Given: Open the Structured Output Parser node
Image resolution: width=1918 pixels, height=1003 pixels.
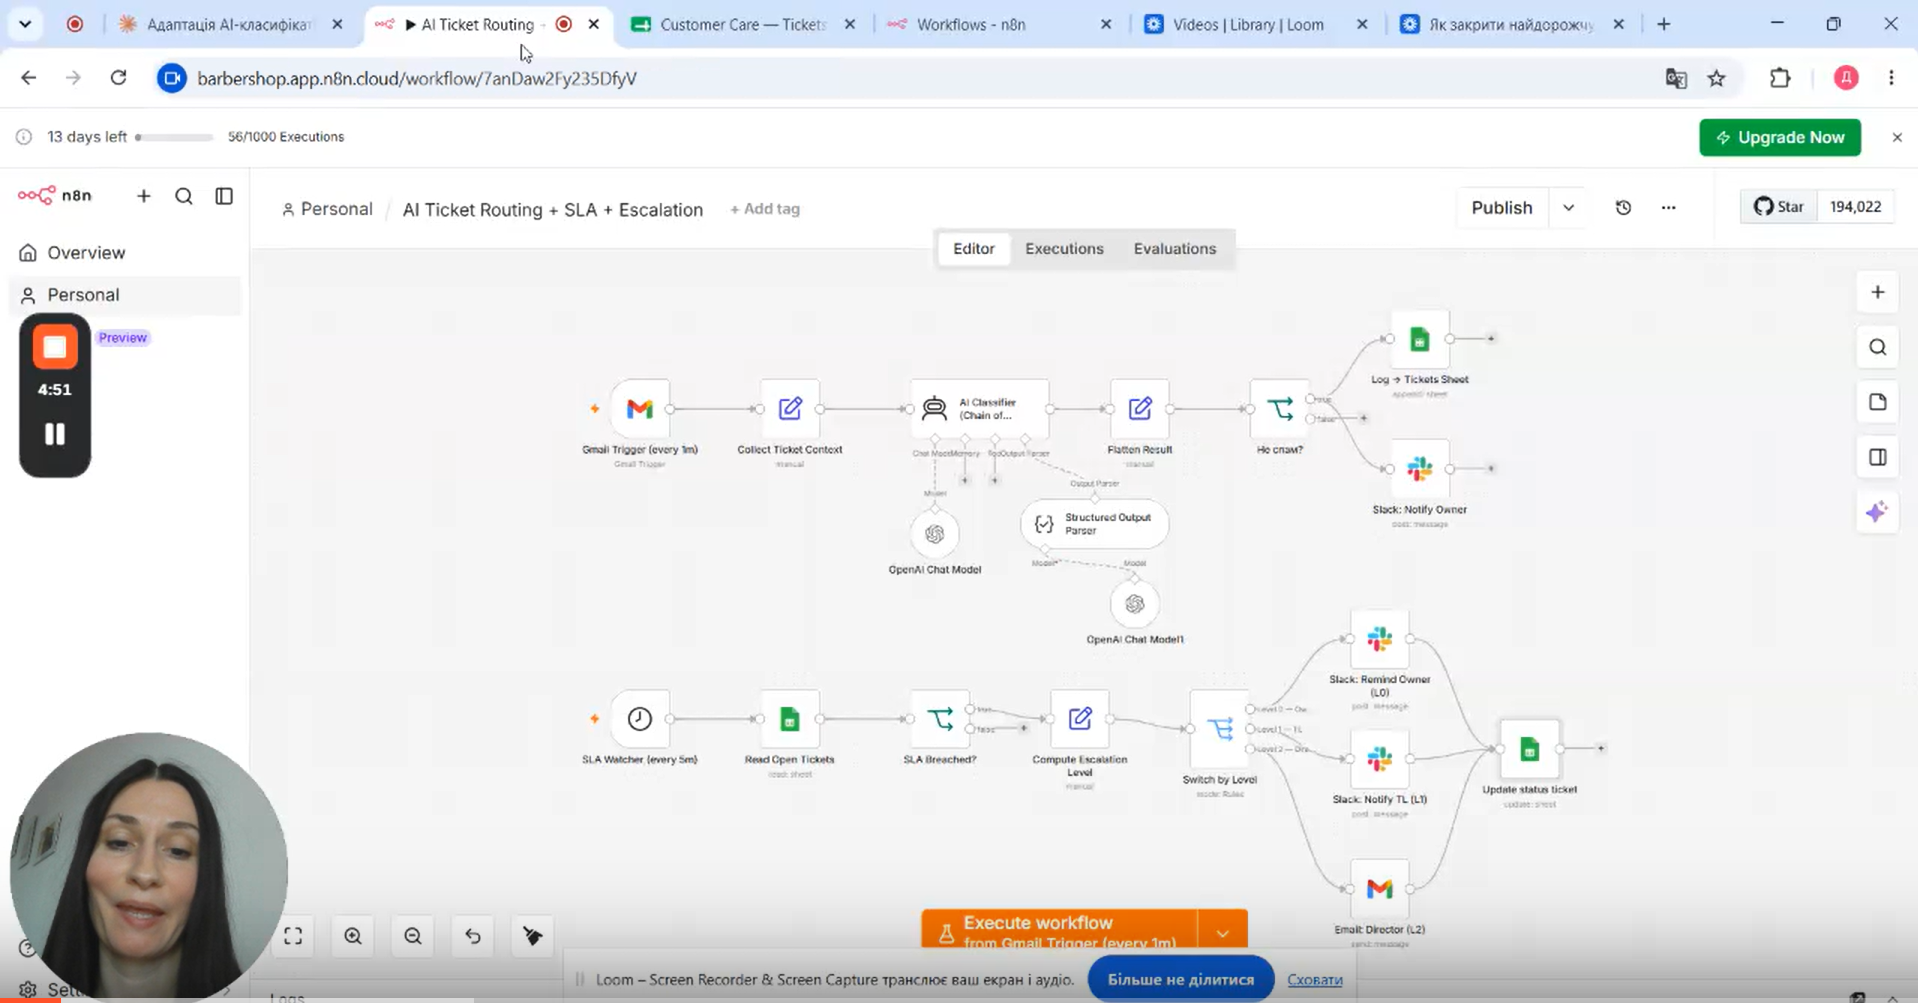Looking at the screenshot, I should 1094,524.
